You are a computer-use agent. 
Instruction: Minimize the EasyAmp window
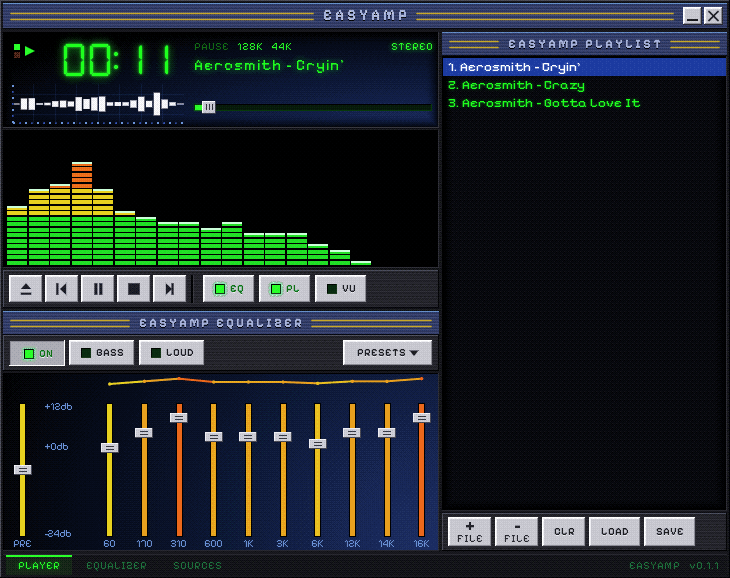click(x=692, y=16)
